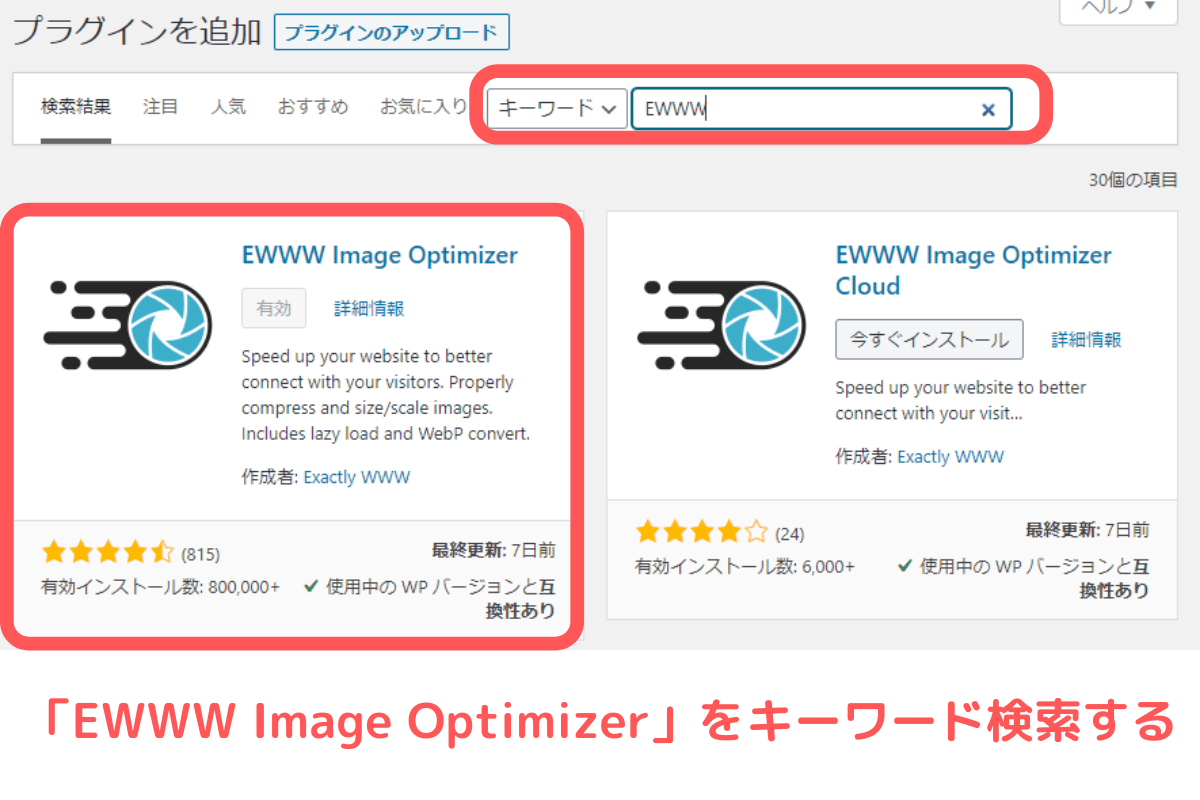Image resolution: width=1200 pixels, height=800 pixels.
Task: Click the プラグインを追加 page heading
Action: (x=137, y=32)
